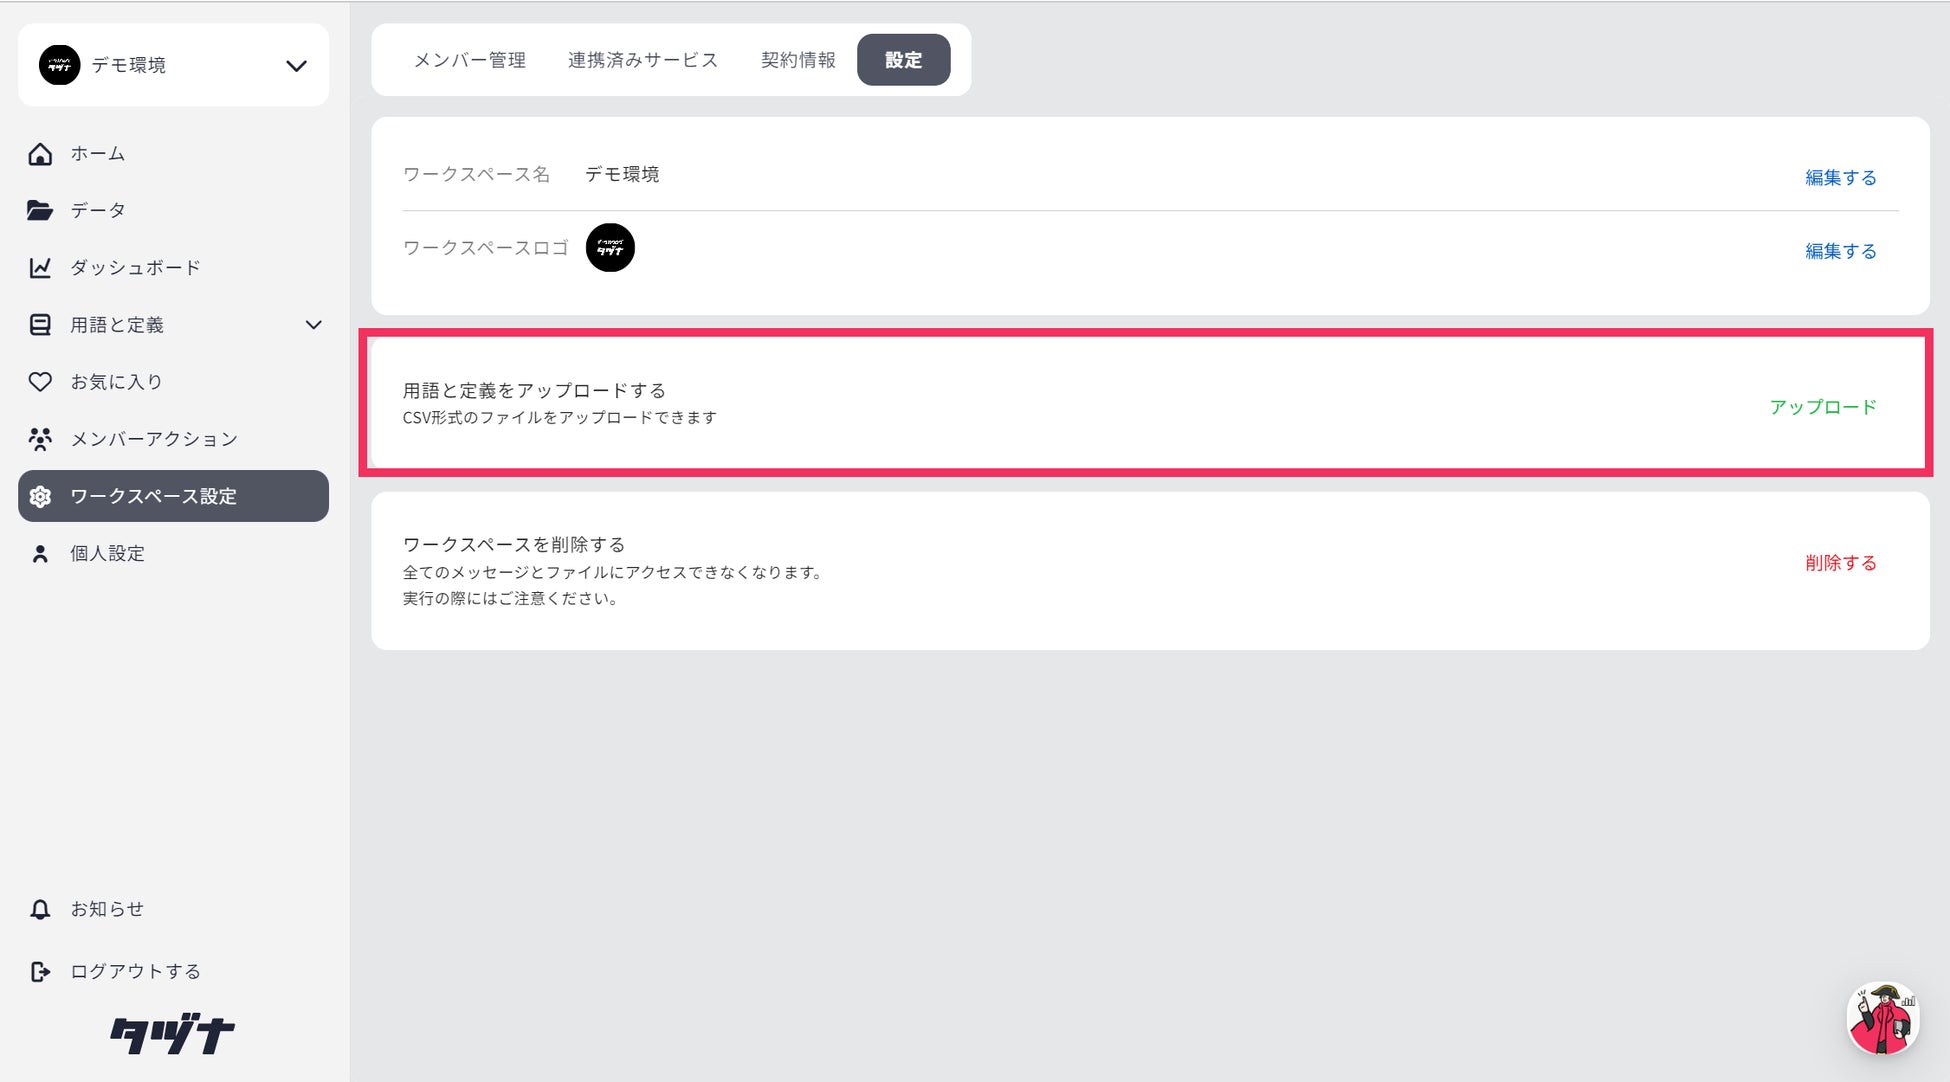
Task: Click the Home house icon in sidebar
Action: pyautogui.click(x=40, y=154)
